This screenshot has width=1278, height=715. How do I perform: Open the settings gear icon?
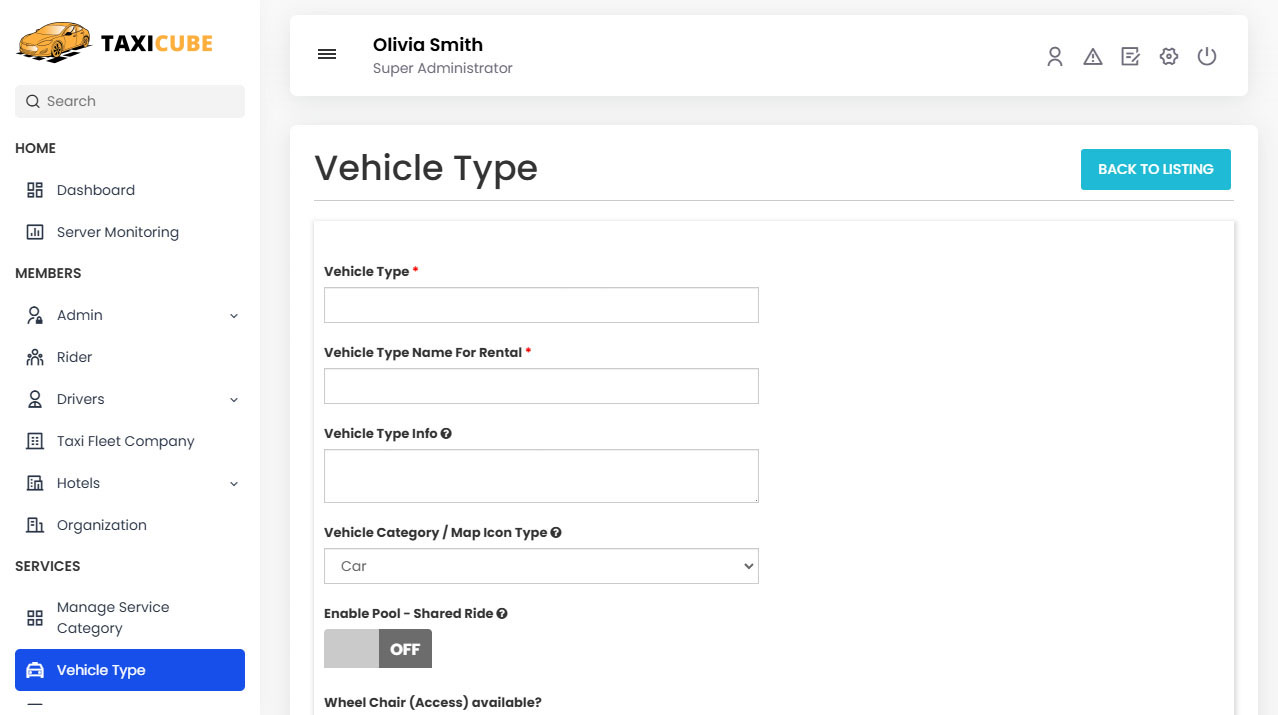coord(1168,56)
